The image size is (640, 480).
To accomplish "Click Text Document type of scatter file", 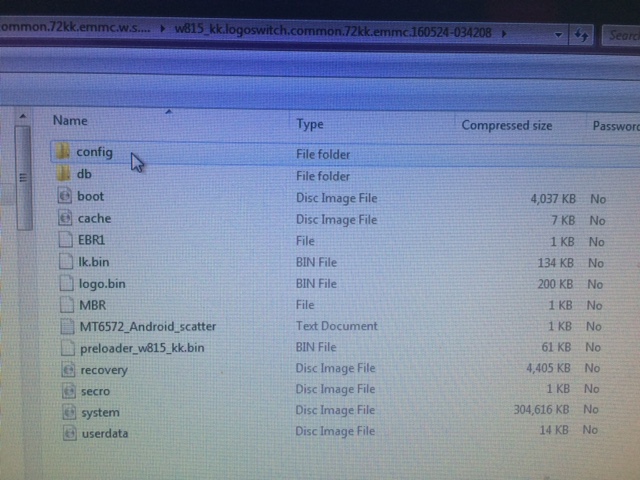I will pos(337,326).
